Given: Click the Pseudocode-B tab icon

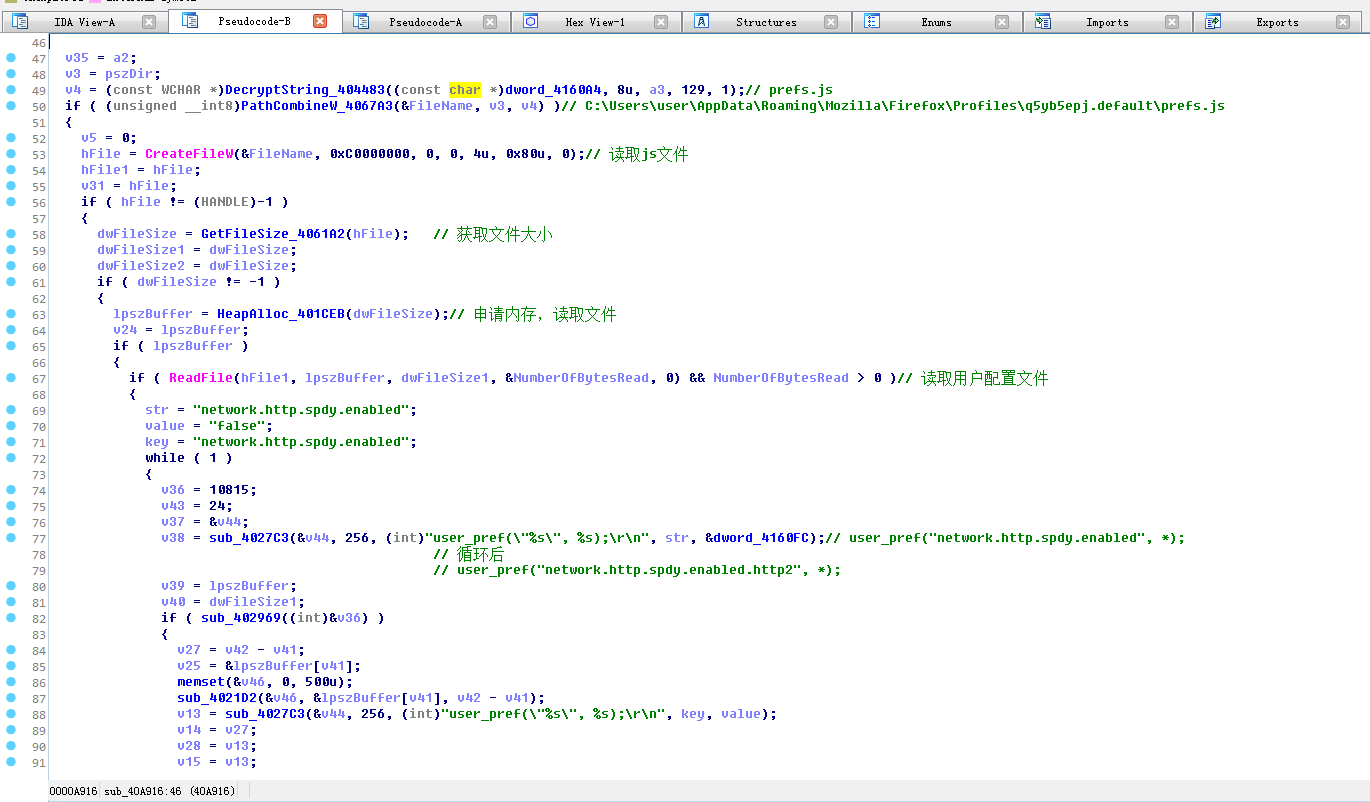Looking at the screenshot, I should tap(190, 21).
